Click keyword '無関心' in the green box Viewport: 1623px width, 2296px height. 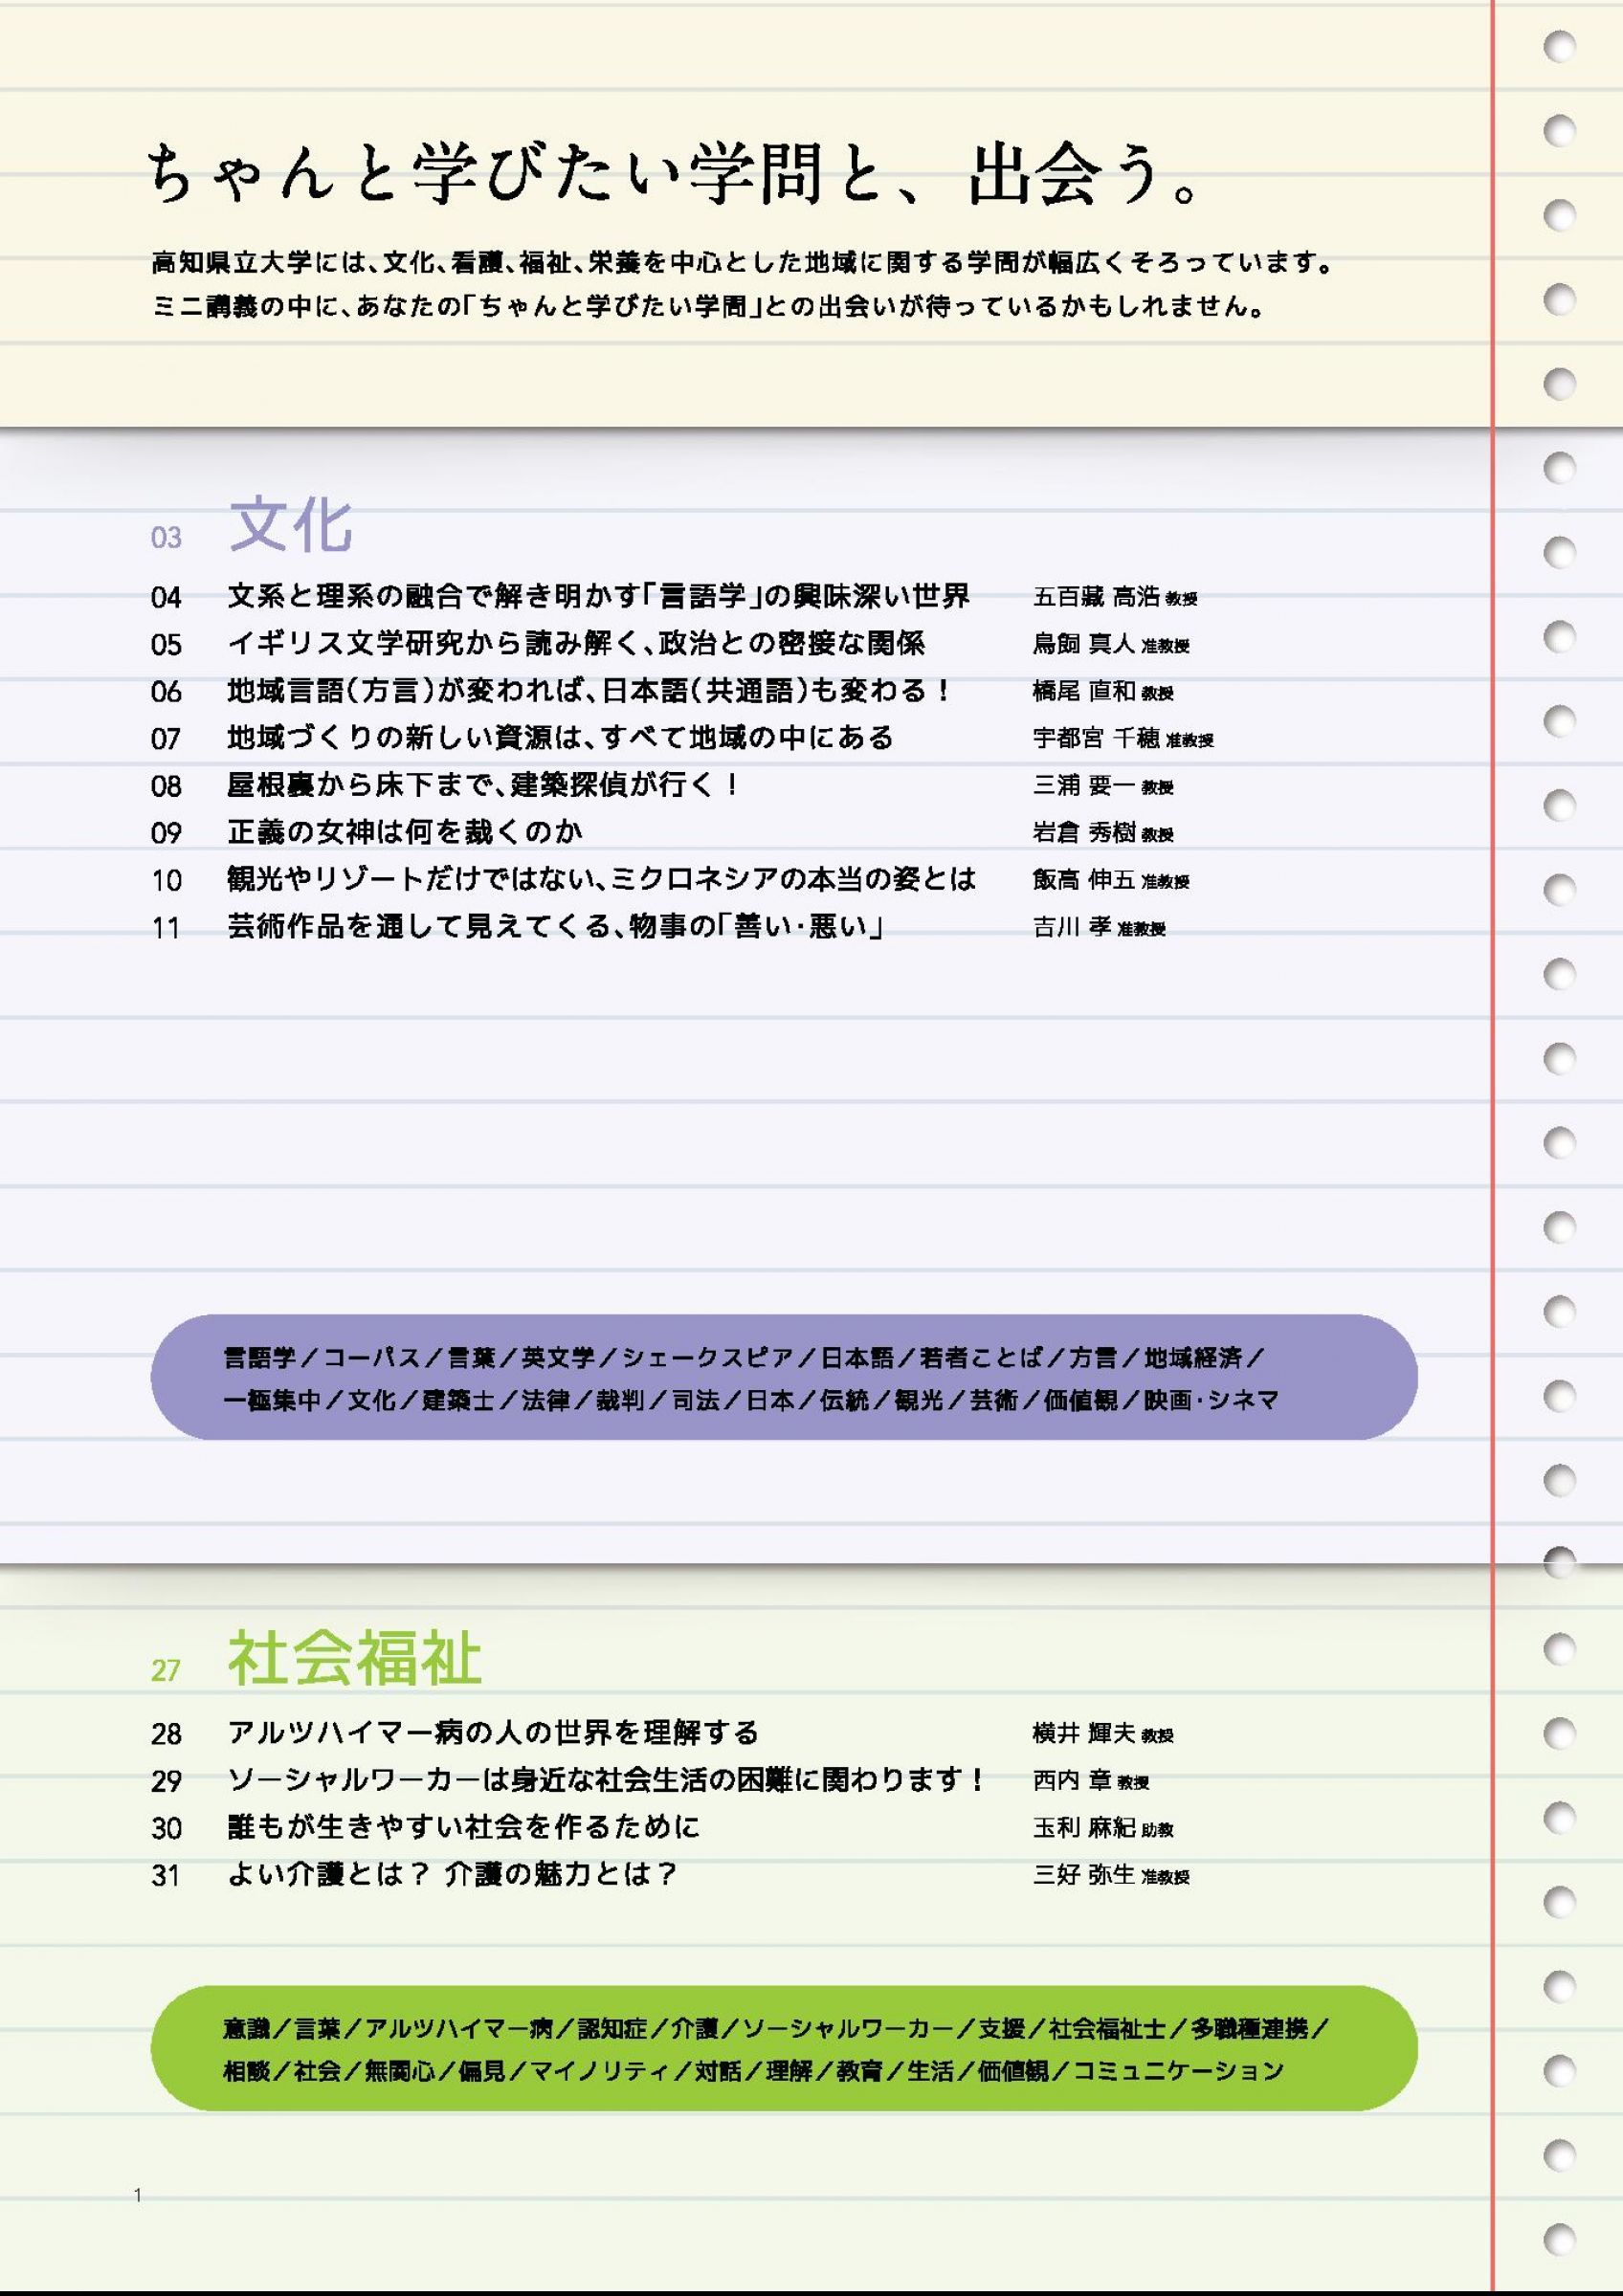pos(401,2071)
